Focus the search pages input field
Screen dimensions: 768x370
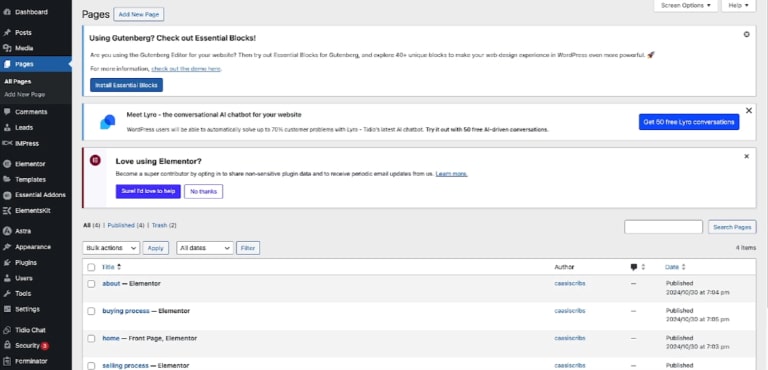[x=663, y=227]
